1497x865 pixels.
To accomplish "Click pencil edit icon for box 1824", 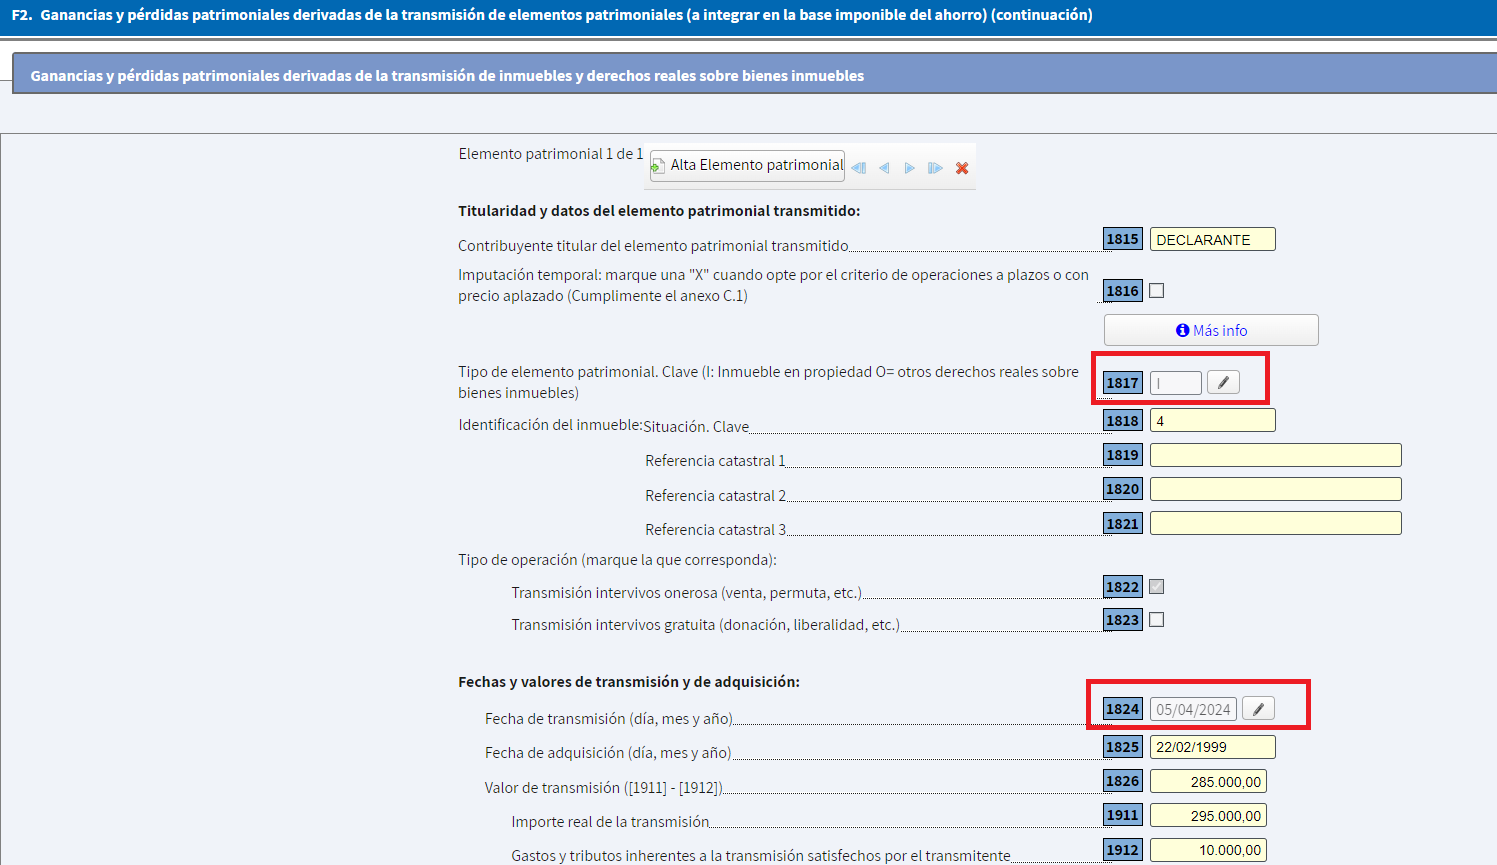I will (1258, 709).
